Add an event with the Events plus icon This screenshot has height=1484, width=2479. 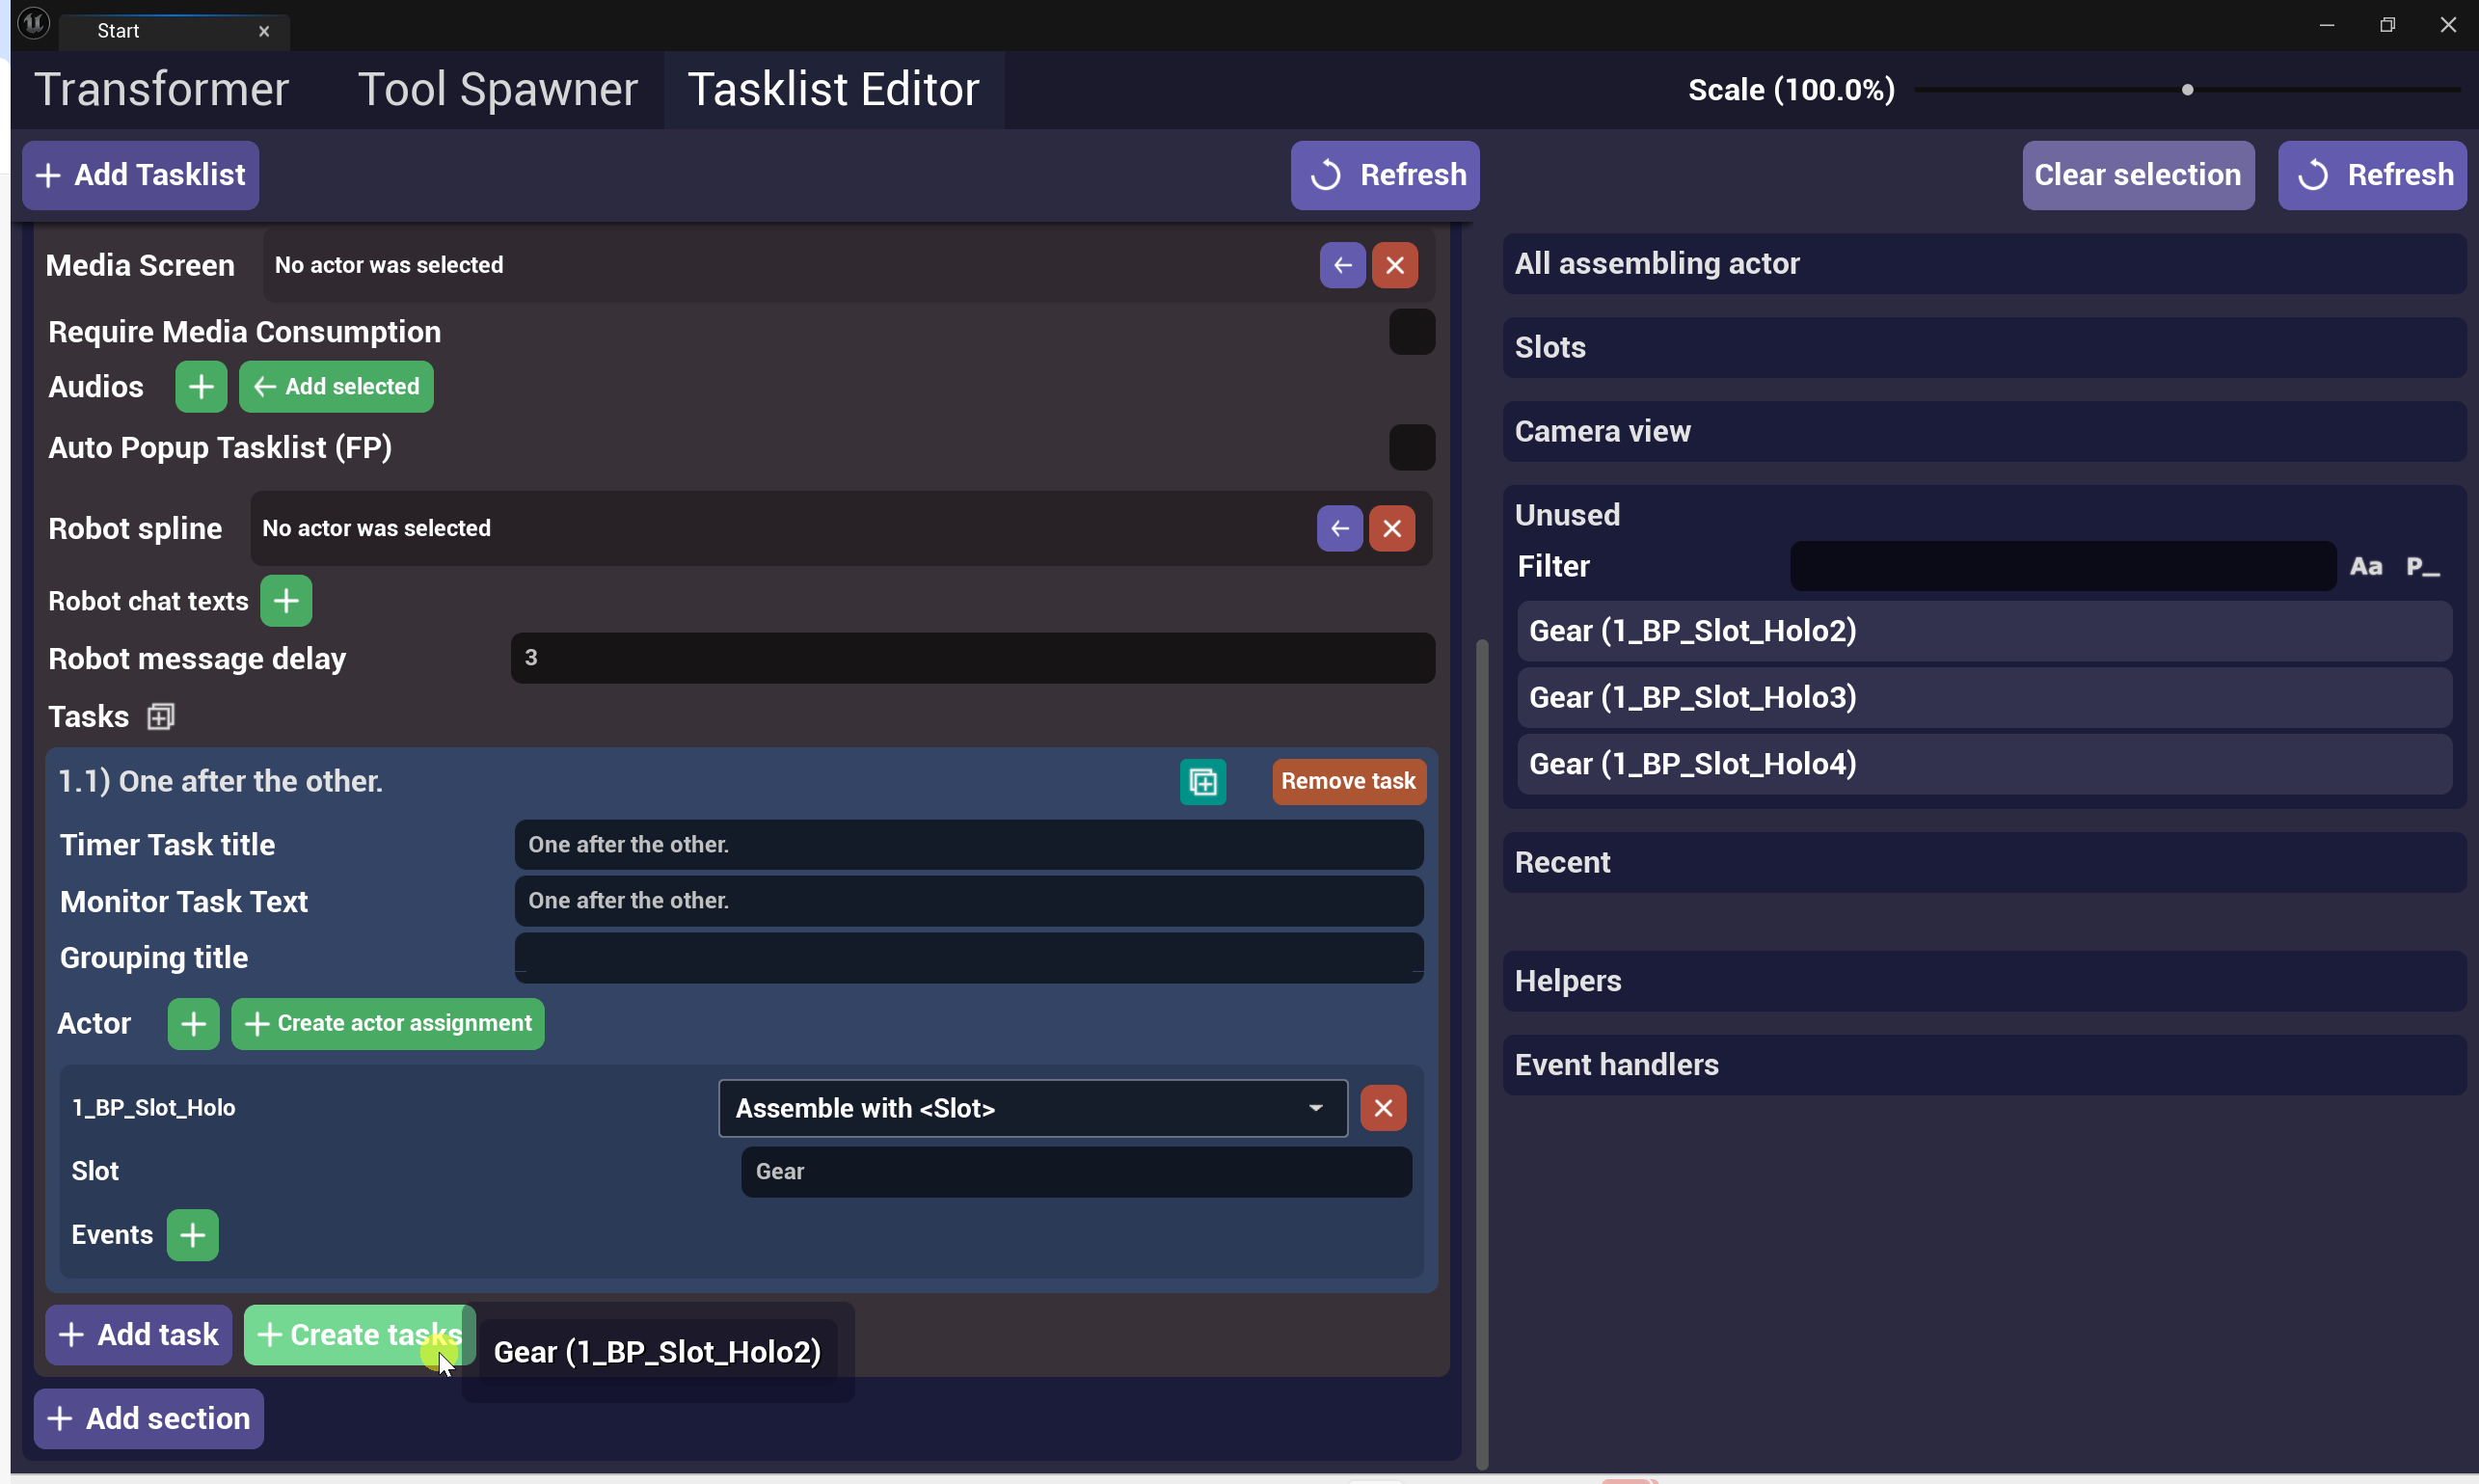(192, 1235)
